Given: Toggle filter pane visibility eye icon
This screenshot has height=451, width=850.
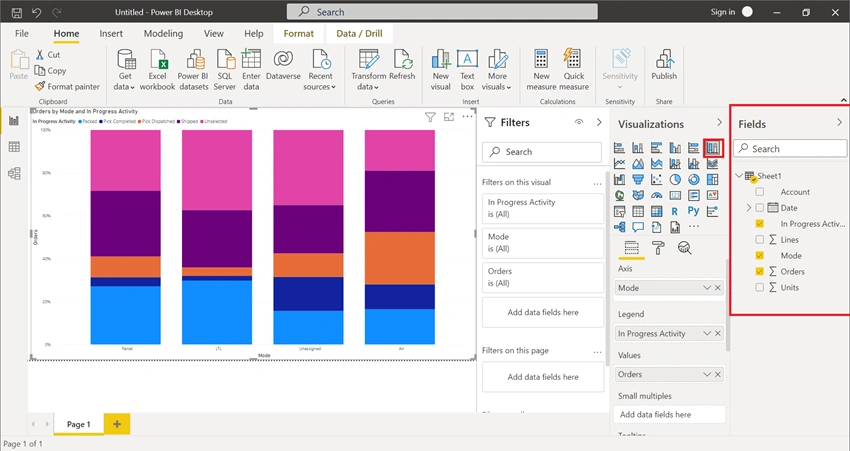Looking at the screenshot, I should click(579, 123).
